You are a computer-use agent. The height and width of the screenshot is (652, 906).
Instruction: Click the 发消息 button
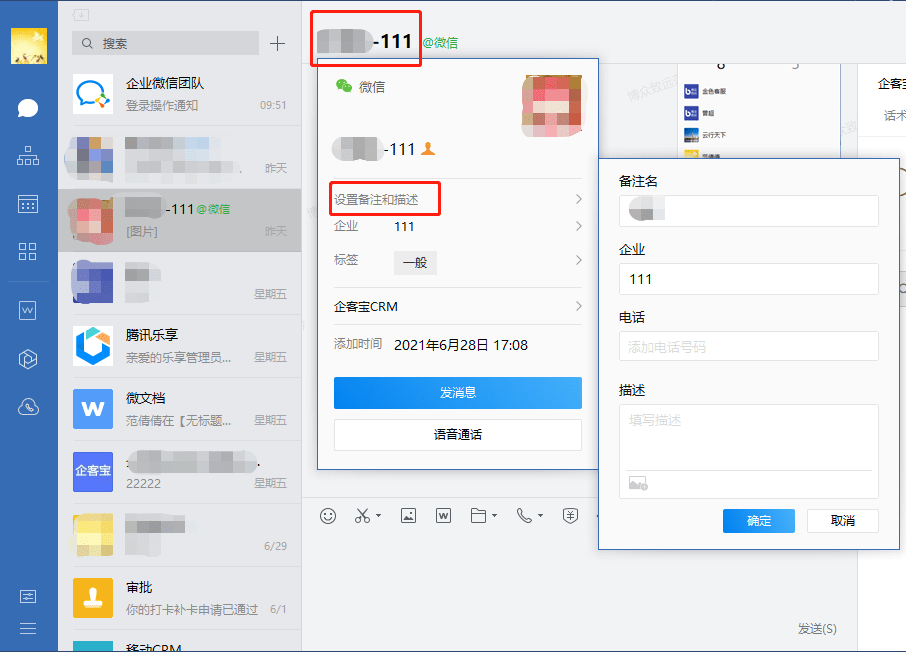tap(457, 393)
